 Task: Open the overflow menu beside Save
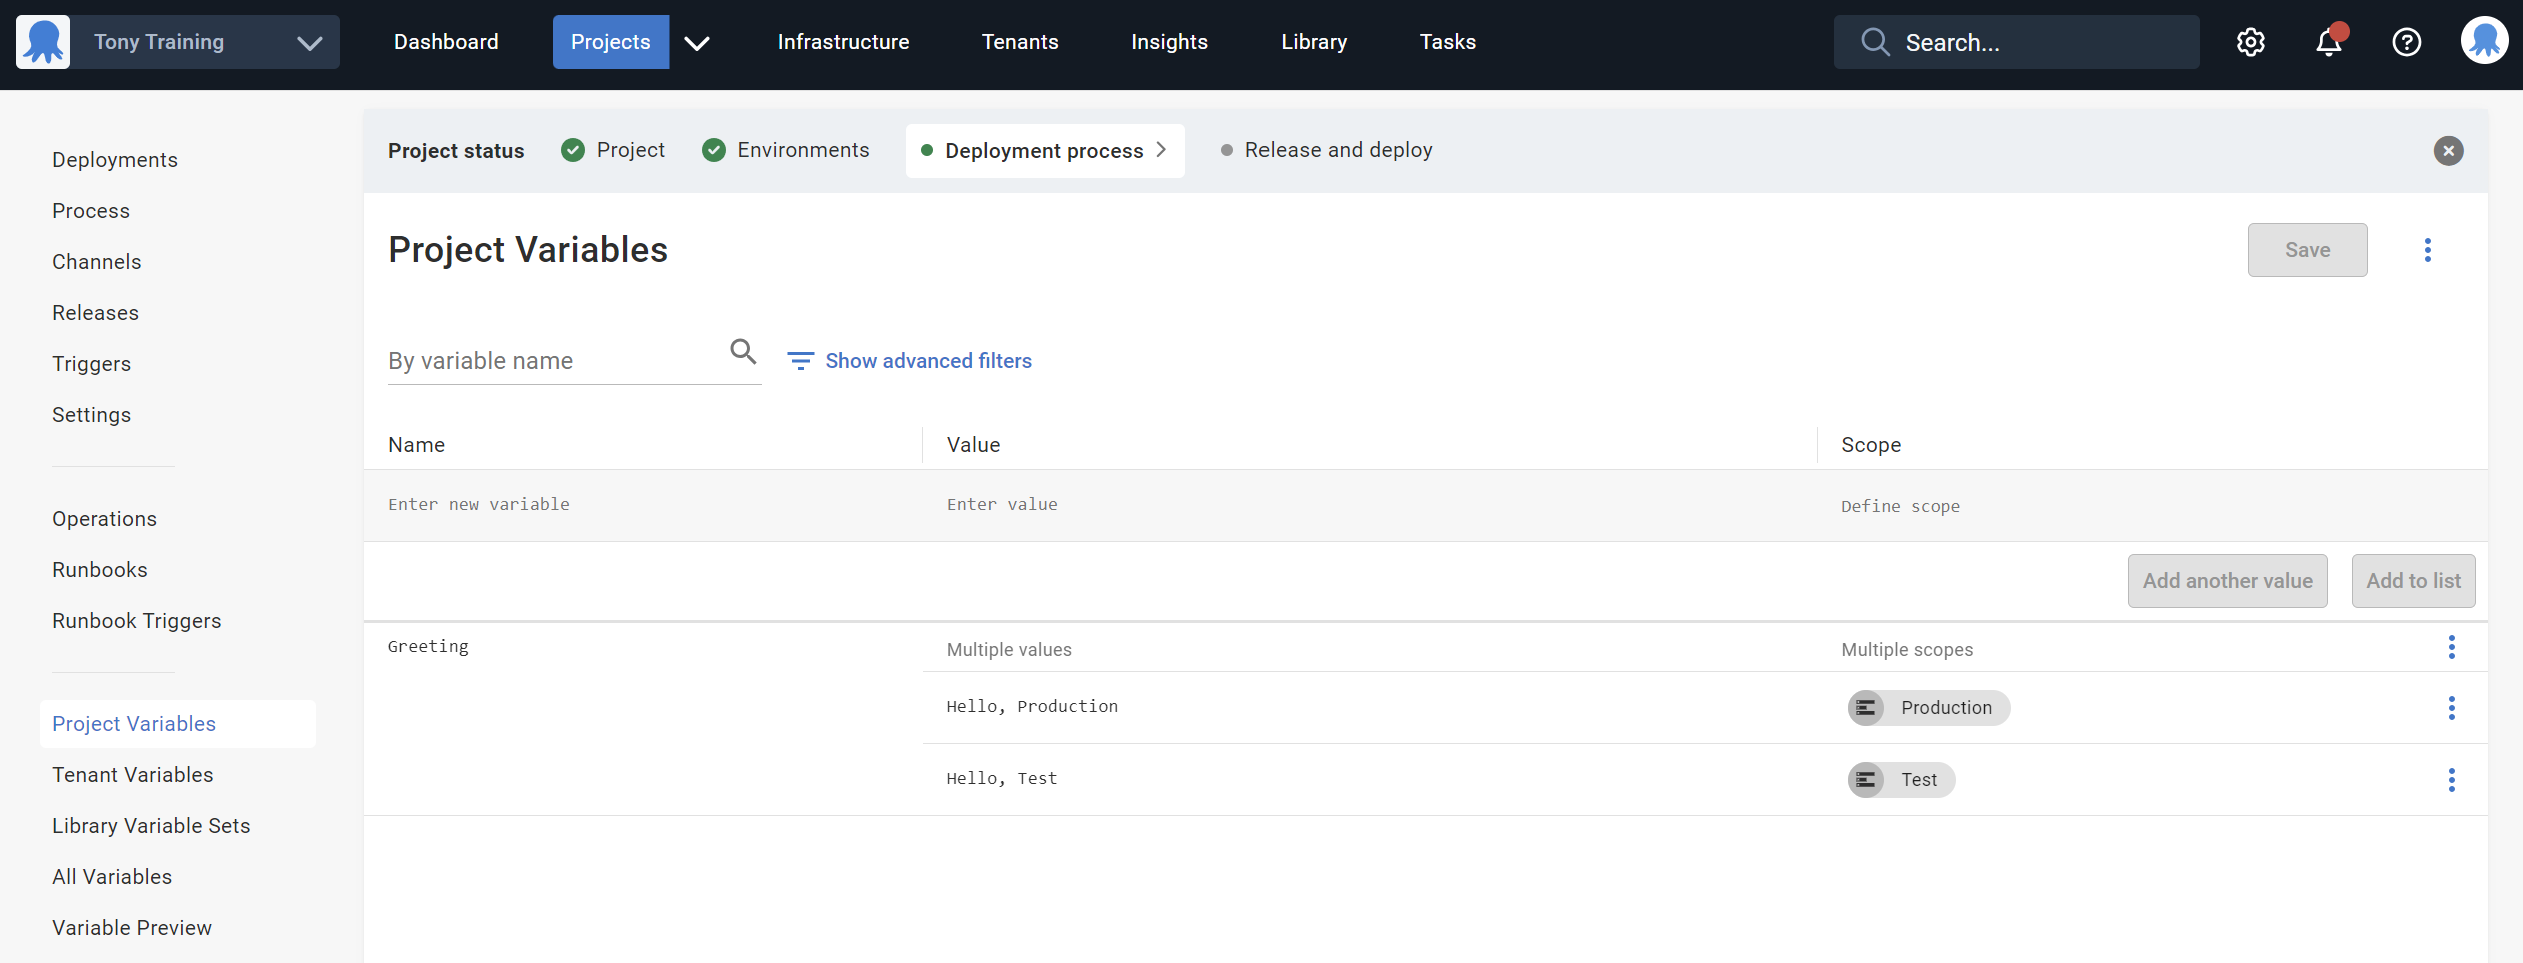click(2428, 250)
